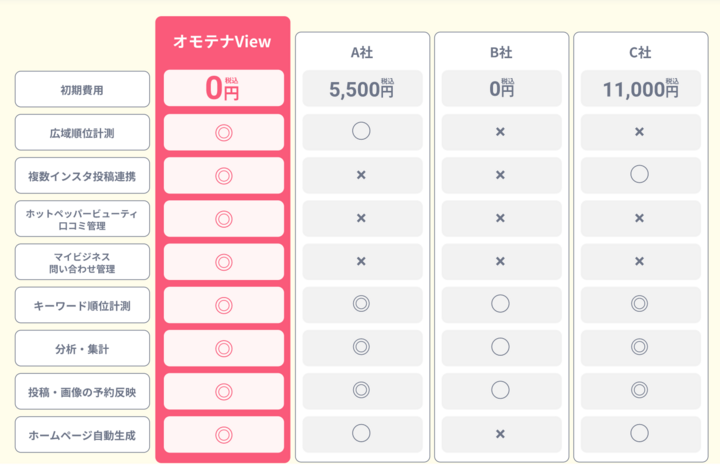Click C社 cross for マイビジネス問い合わせ管理
The image size is (720, 473).
tap(639, 261)
